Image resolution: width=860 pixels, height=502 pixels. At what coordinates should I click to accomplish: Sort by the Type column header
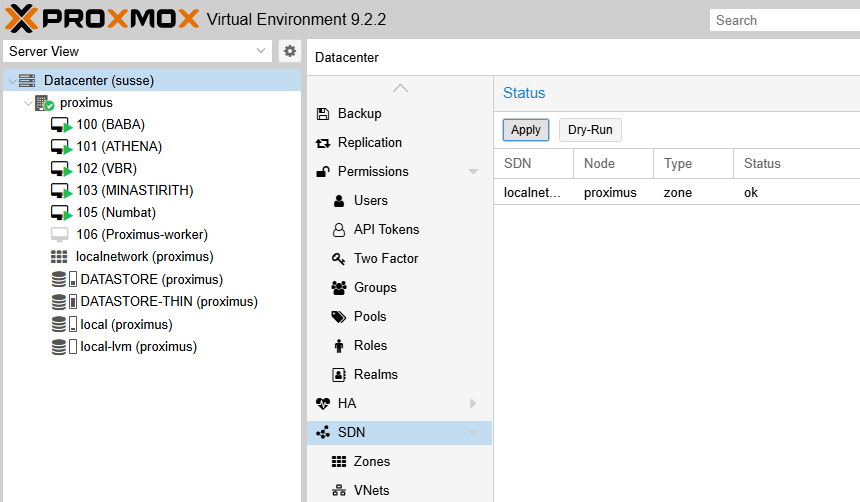694,163
